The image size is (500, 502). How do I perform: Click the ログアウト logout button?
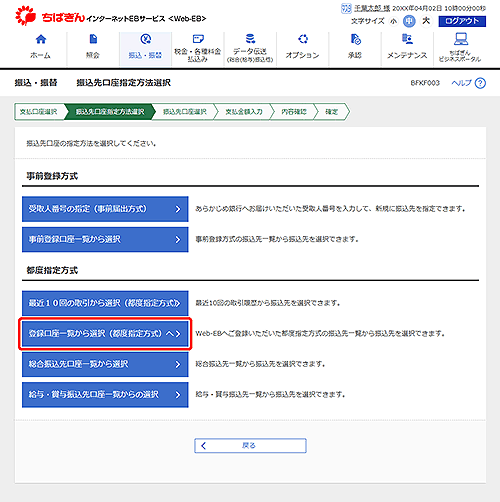(x=462, y=21)
